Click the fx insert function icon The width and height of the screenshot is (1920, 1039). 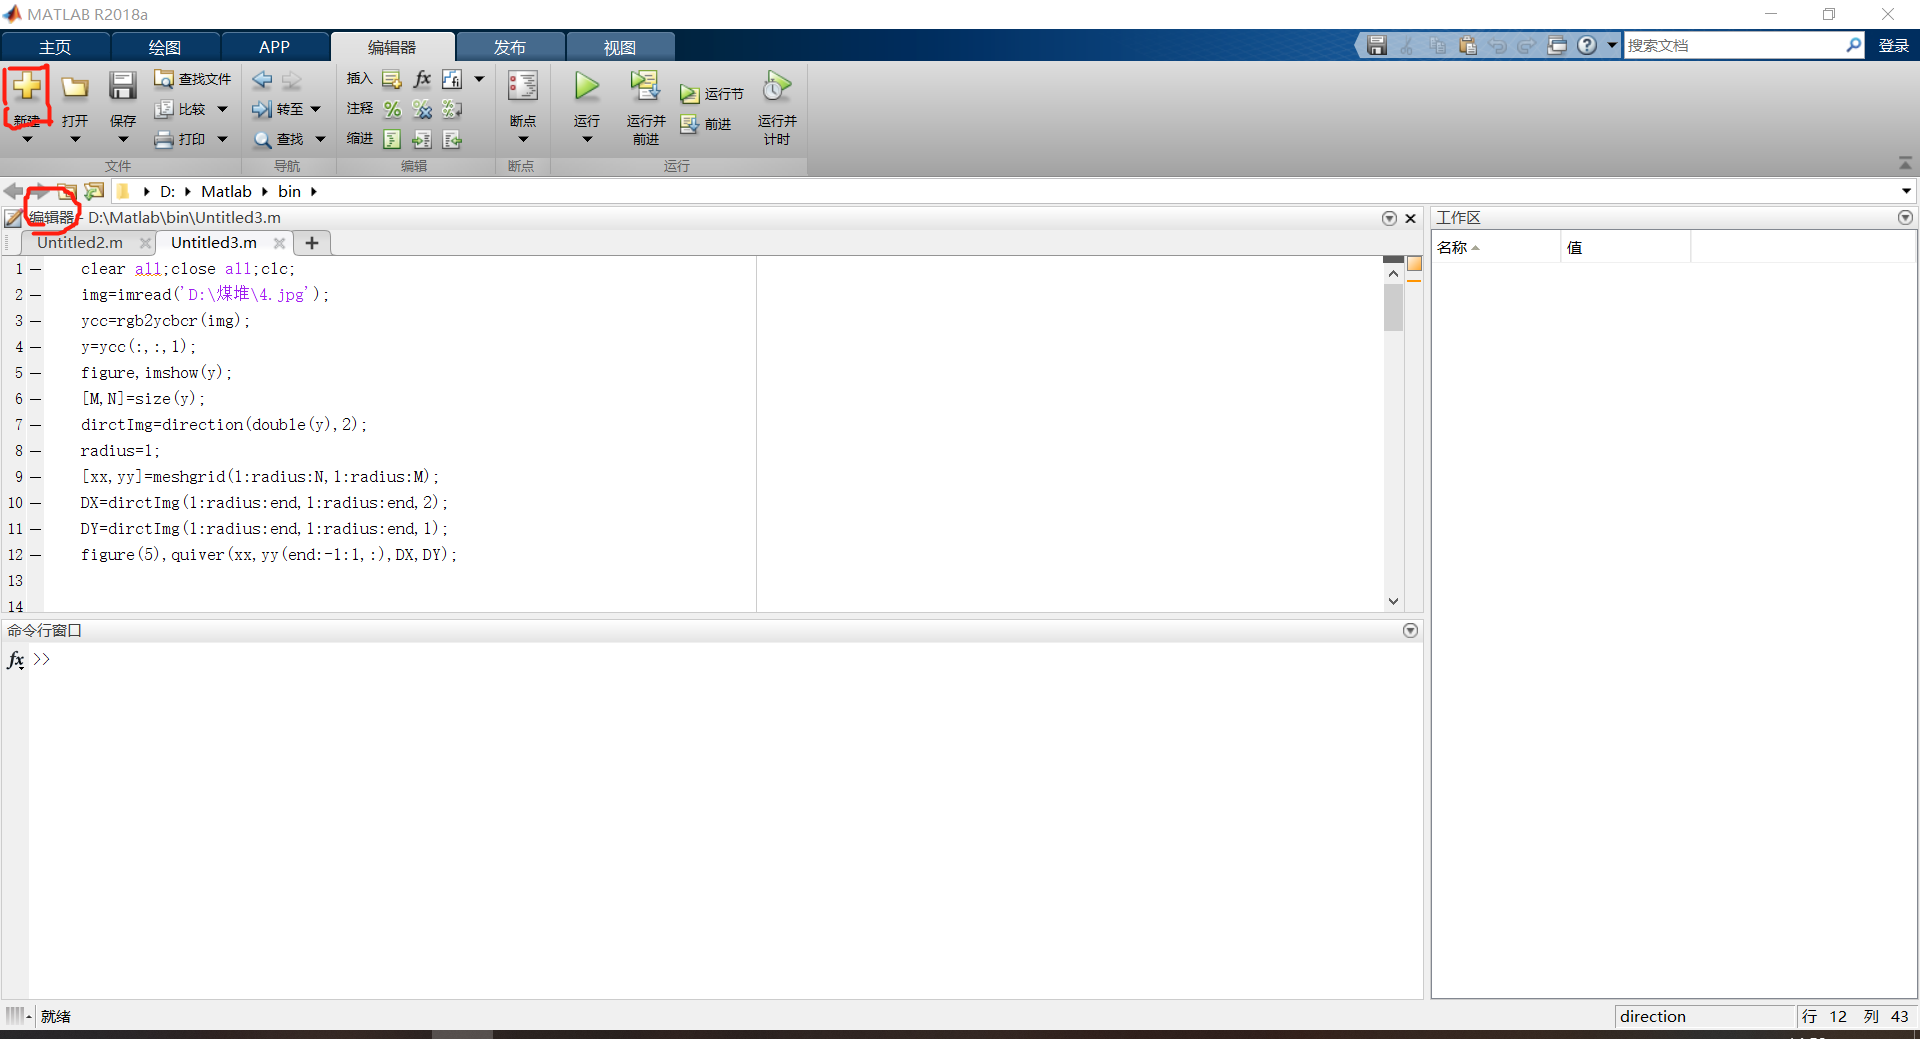click(421, 79)
